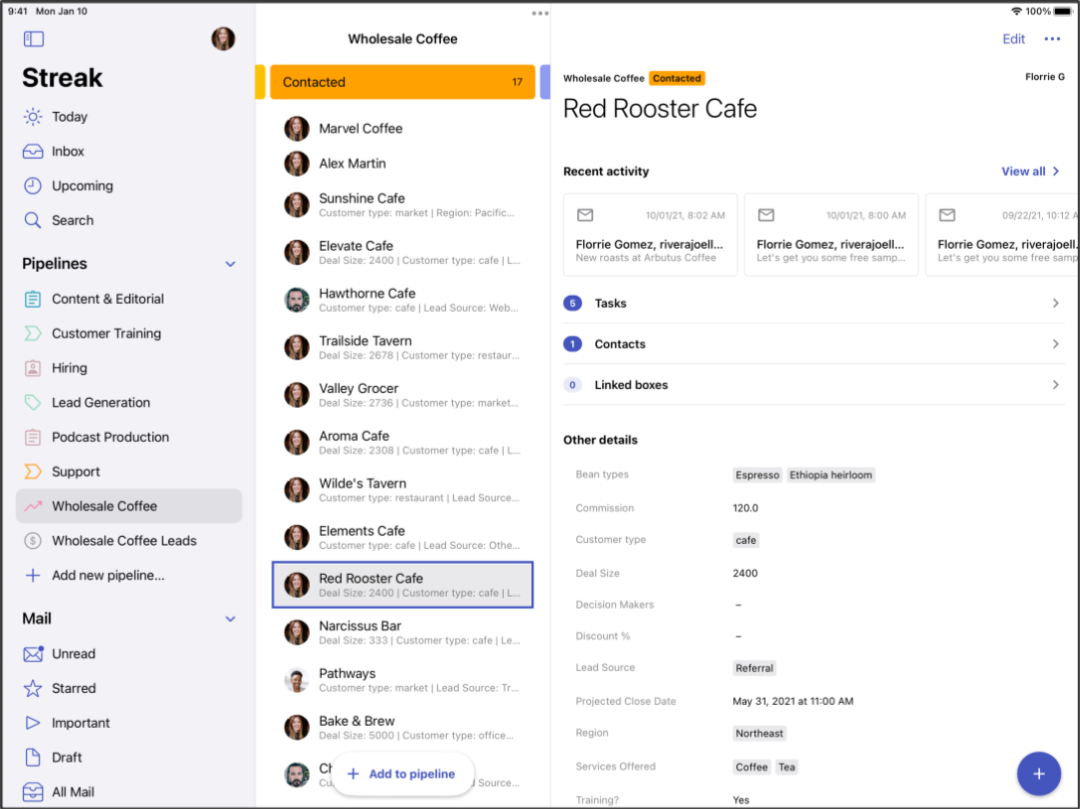Expand the Tasks row
Viewport: 1080px width, 809px height.
pos(813,304)
